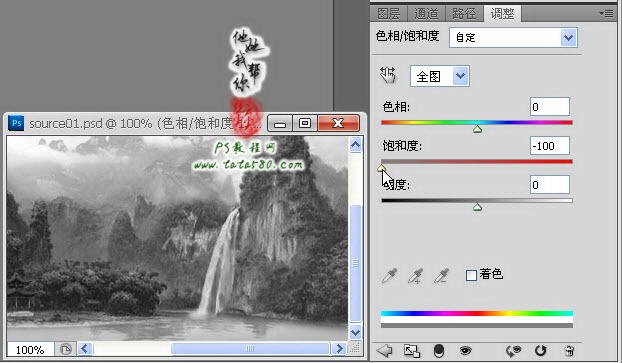Click the Ps icon in source01.psd title bar

tap(17, 123)
